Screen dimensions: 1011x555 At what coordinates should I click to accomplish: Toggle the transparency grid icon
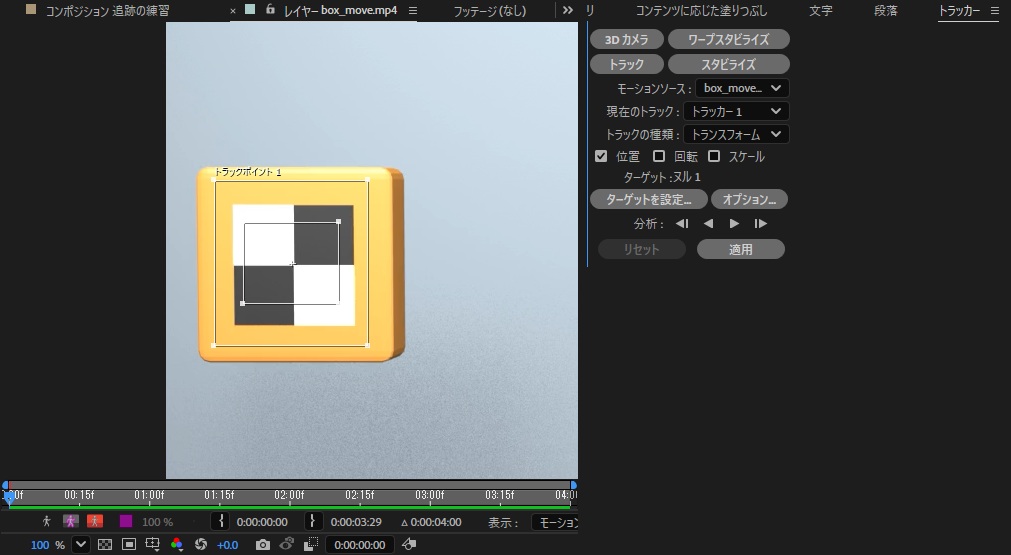point(104,545)
